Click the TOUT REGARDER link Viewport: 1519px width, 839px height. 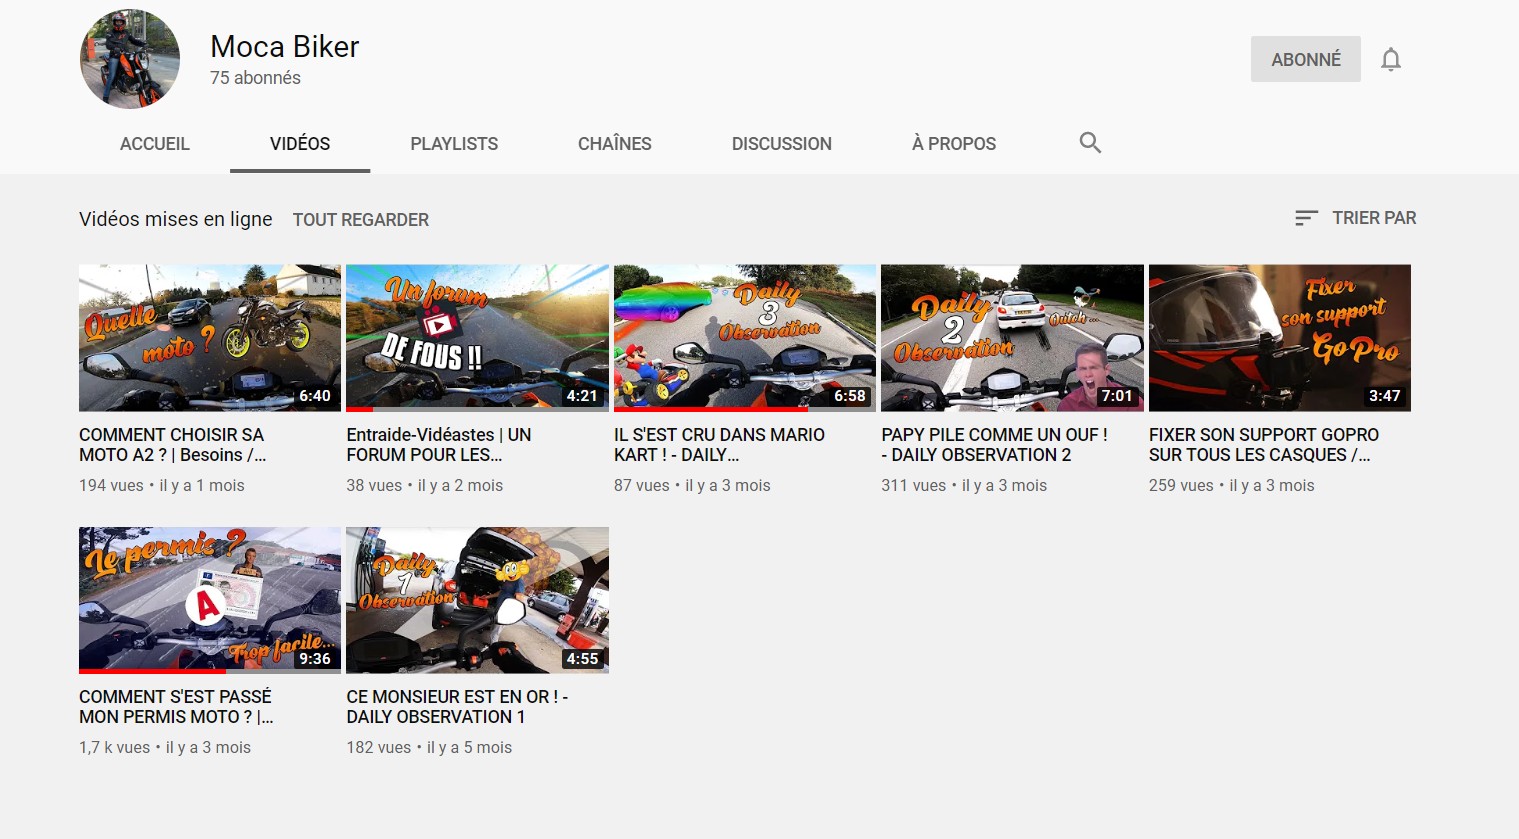(361, 220)
